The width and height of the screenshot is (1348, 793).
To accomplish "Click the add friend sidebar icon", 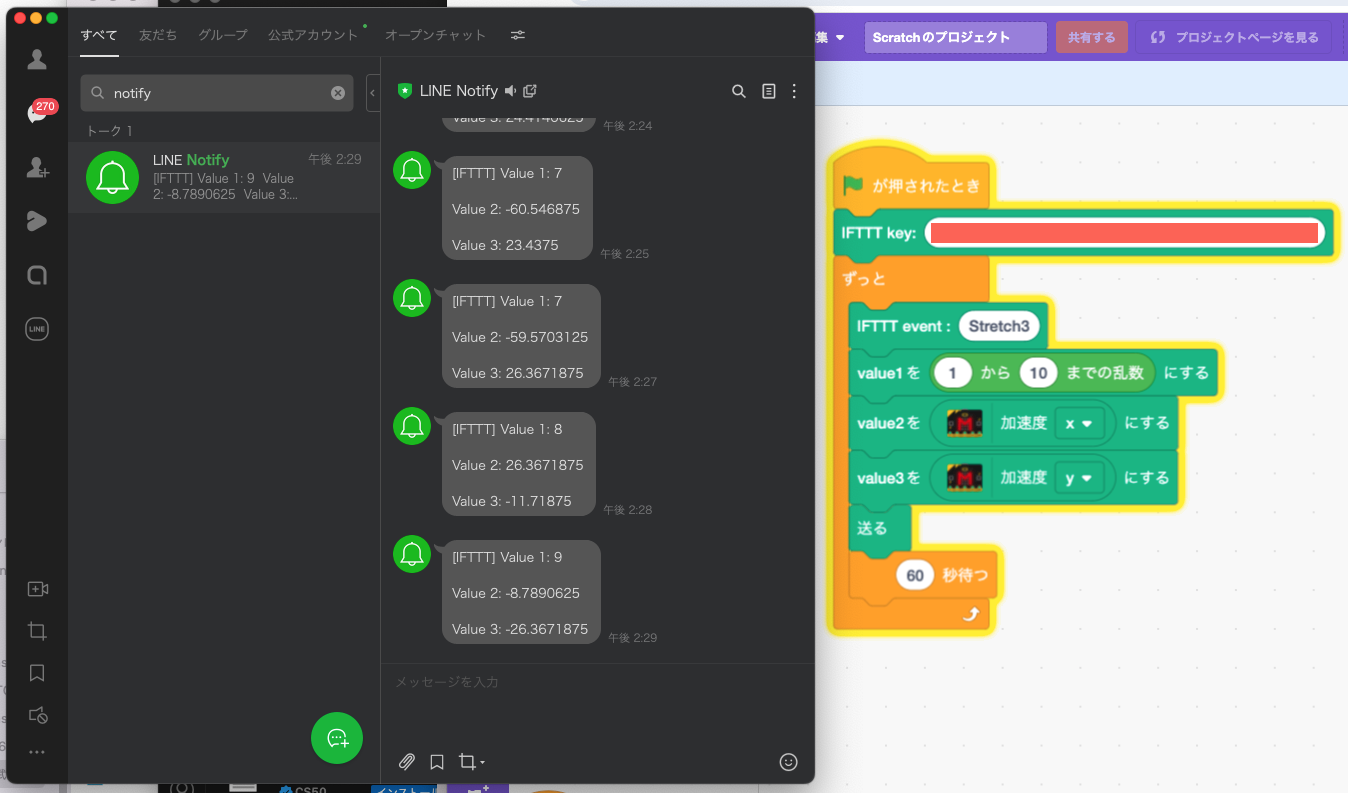I will coord(37,168).
